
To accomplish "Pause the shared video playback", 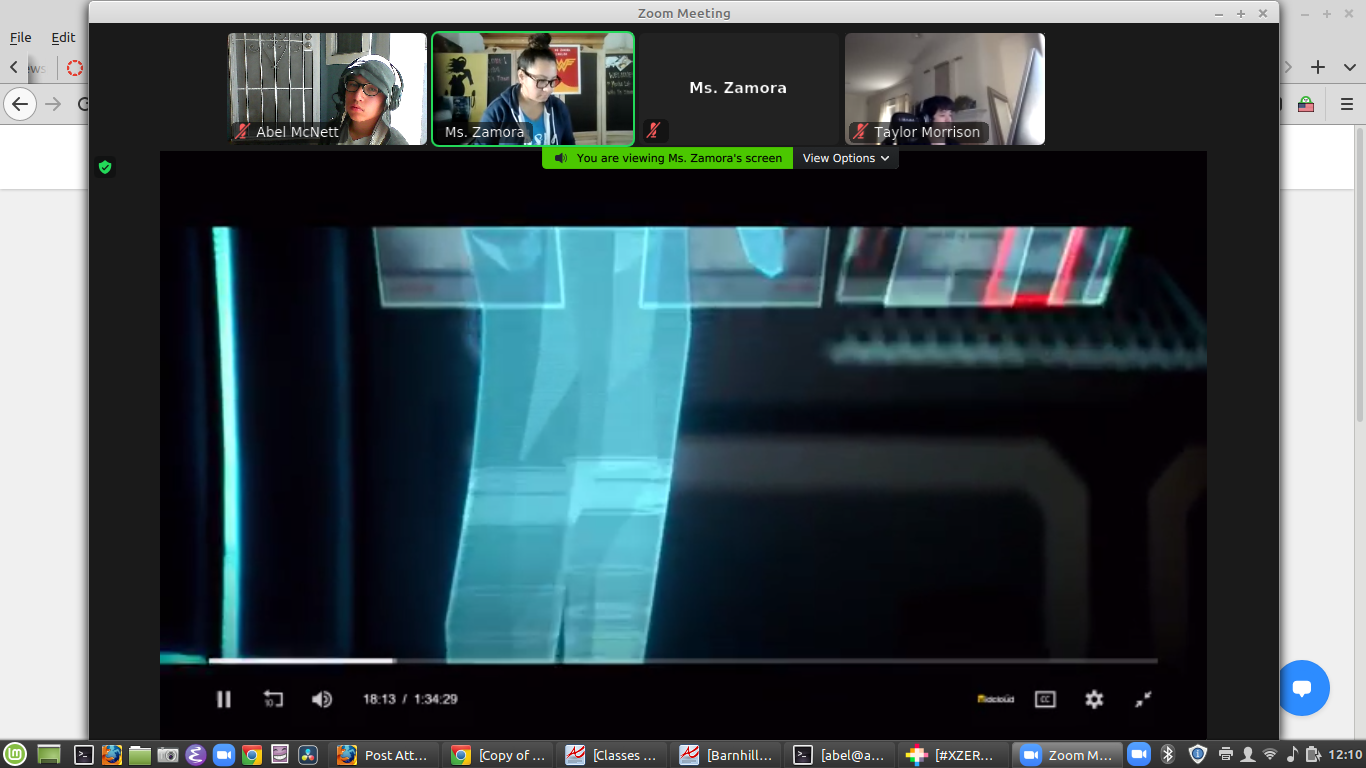I will pyautogui.click(x=224, y=699).
